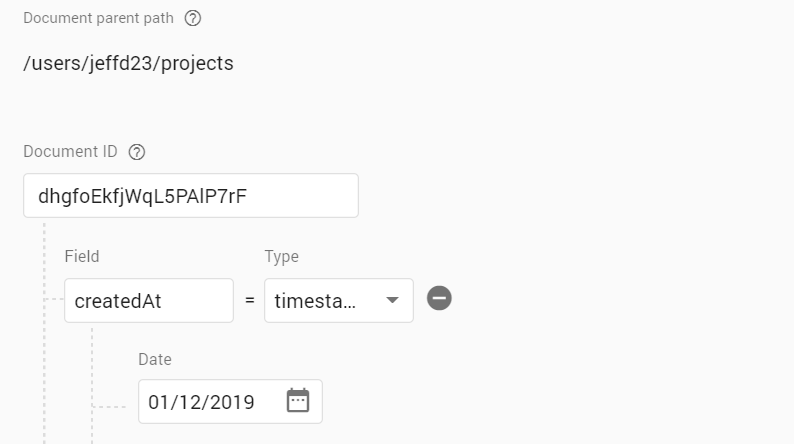This screenshot has width=794, height=444.
Task: Click the createdAt field name input
Action: (x=148, y=300)
